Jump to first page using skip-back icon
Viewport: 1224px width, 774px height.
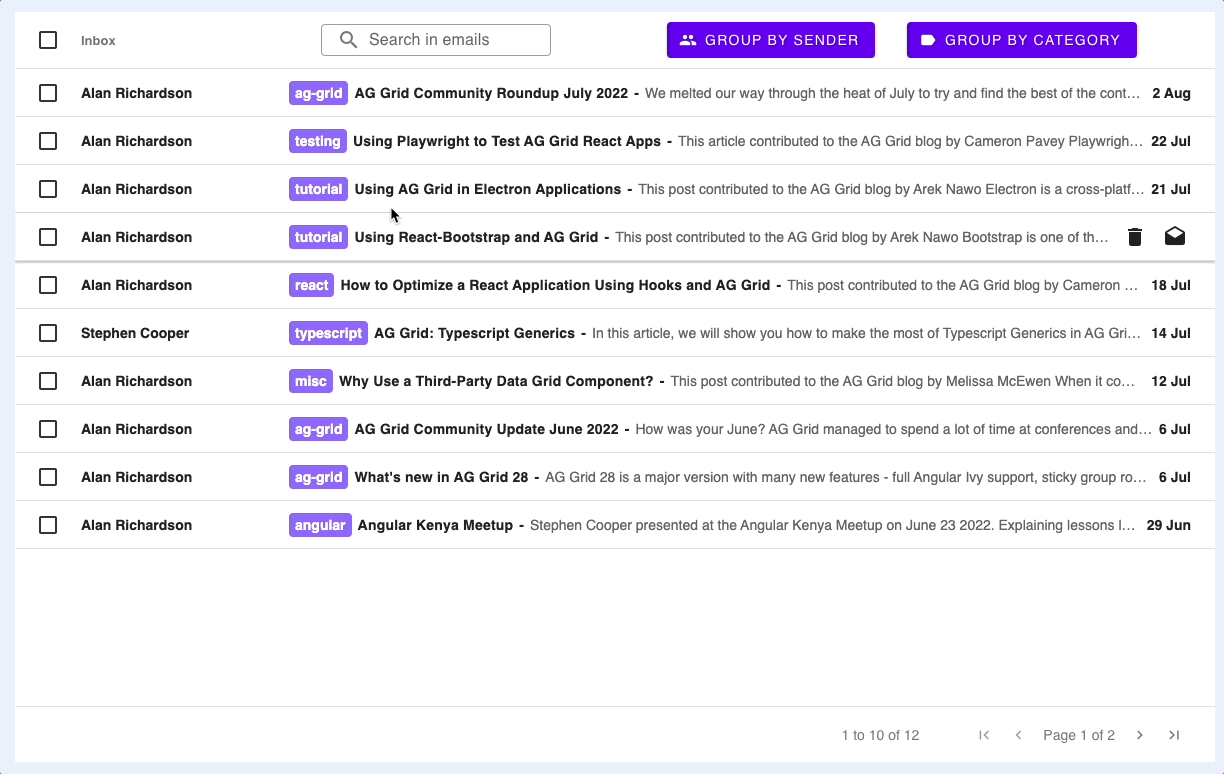coord(983,735)
